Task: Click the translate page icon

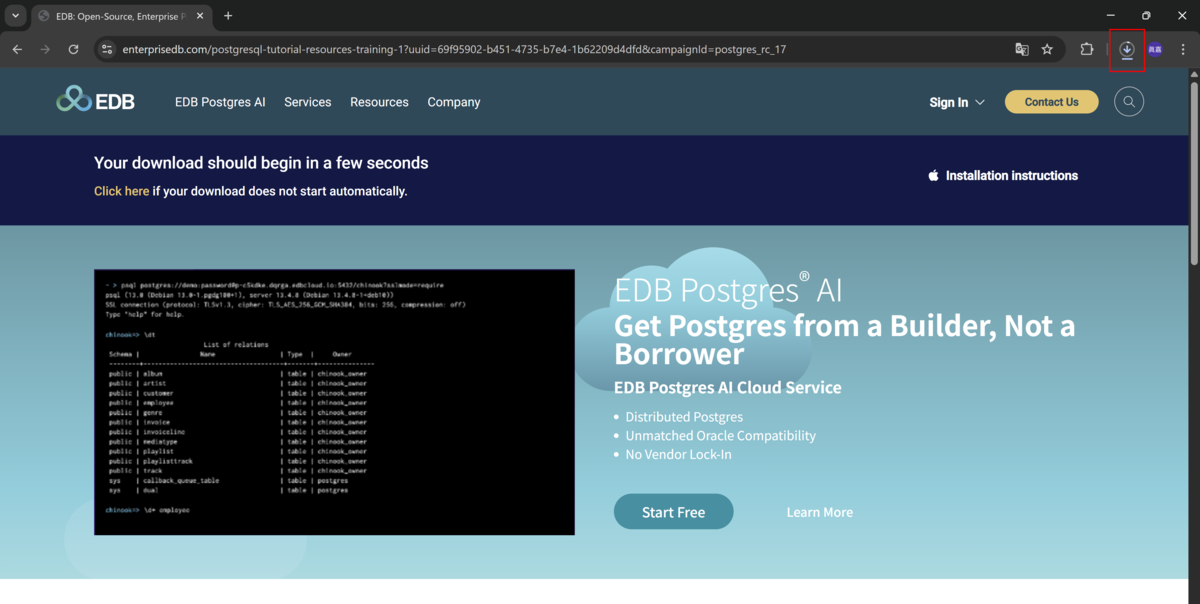Action: (1021, 49)
